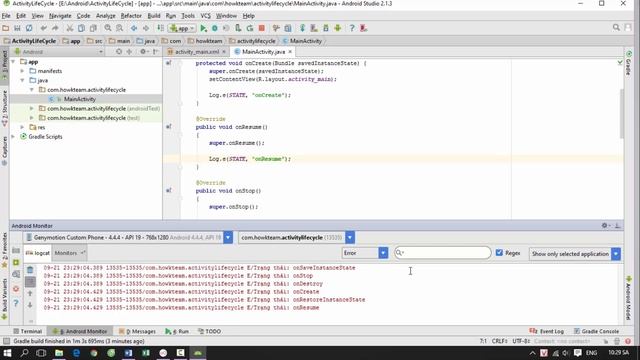Run the app with green play icon
Screen dimensions: 640x360
(x=203, y=28)
